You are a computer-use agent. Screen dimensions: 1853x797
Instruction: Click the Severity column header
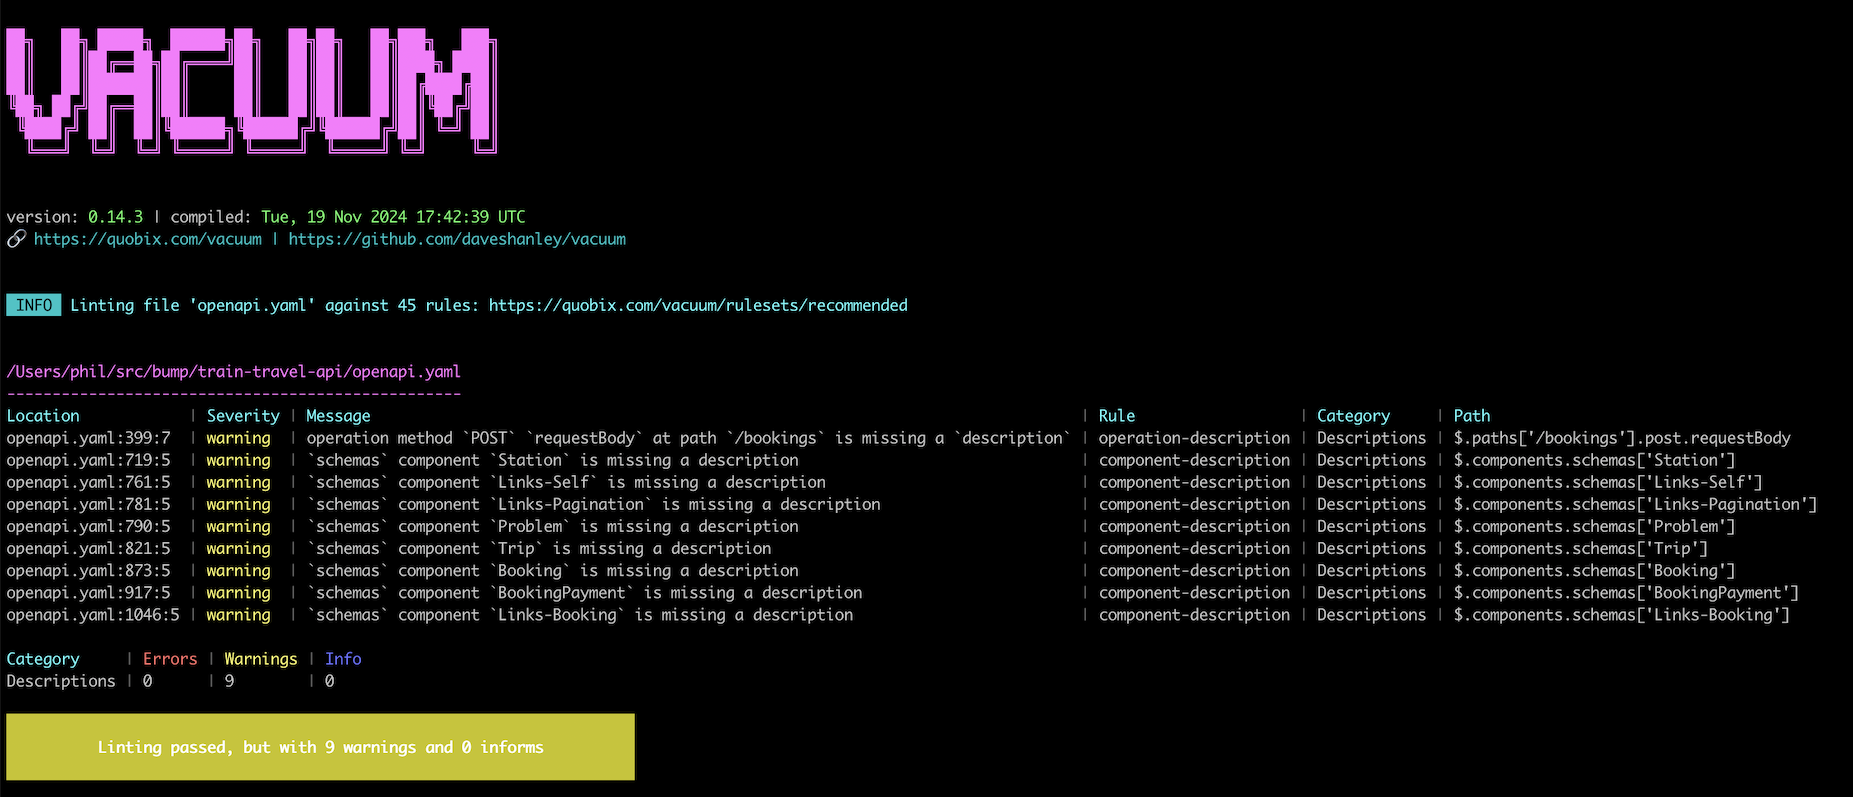(x=243, y=416)
